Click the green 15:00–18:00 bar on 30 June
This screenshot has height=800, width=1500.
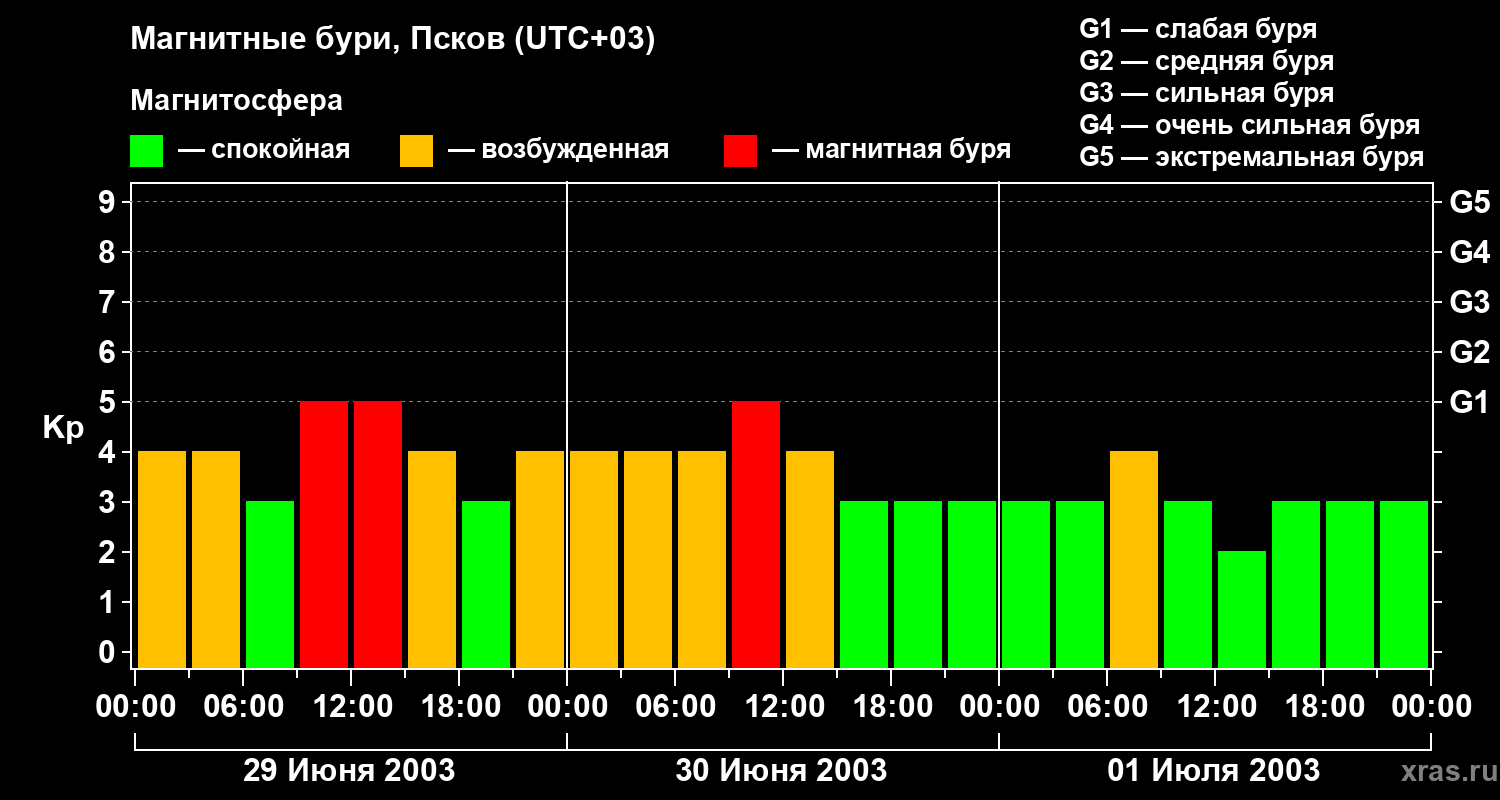click(x=864, y=585)
